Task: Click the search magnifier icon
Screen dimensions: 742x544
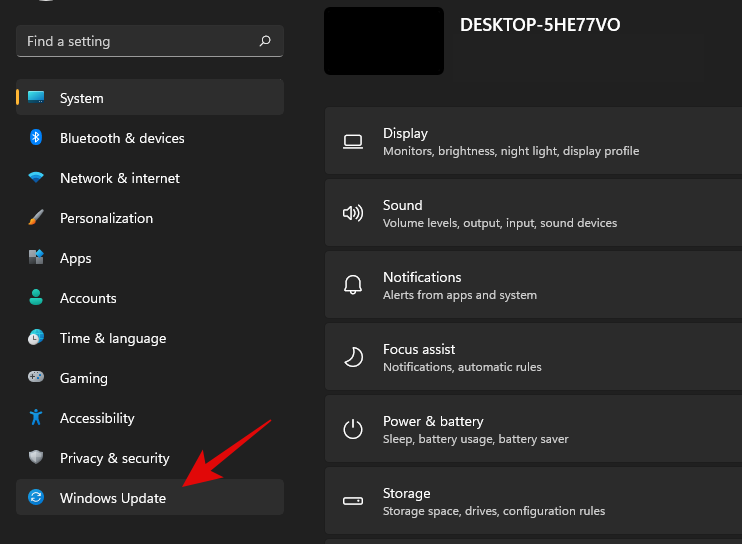Action: pyautogui.click(x=265, y=41)
